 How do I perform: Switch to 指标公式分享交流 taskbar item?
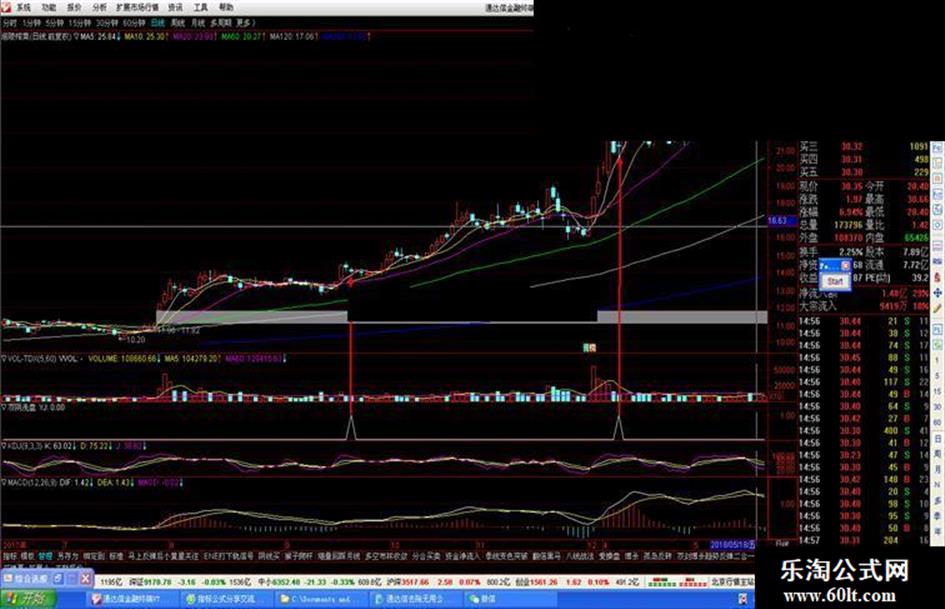[x=227, y=599]
